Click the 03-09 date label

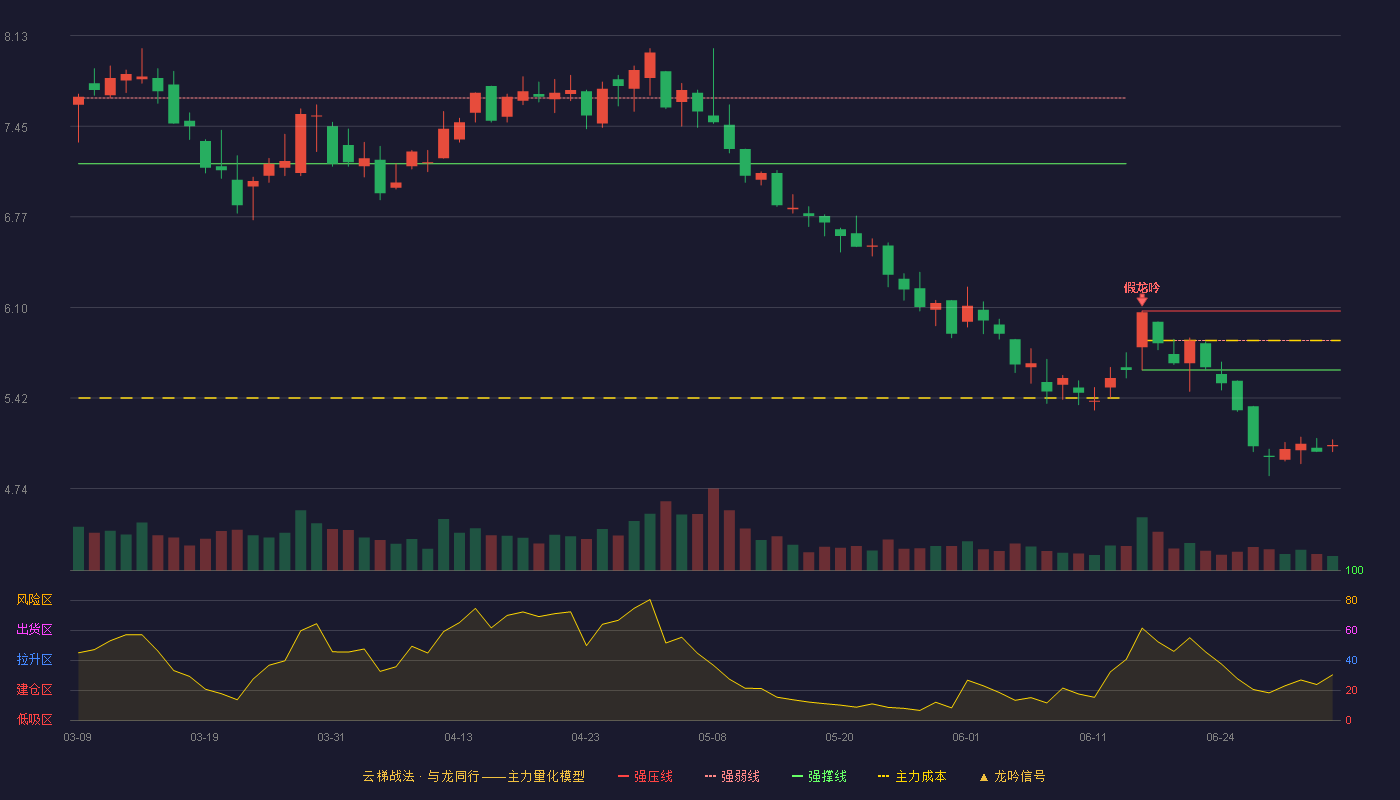[78, 737]
